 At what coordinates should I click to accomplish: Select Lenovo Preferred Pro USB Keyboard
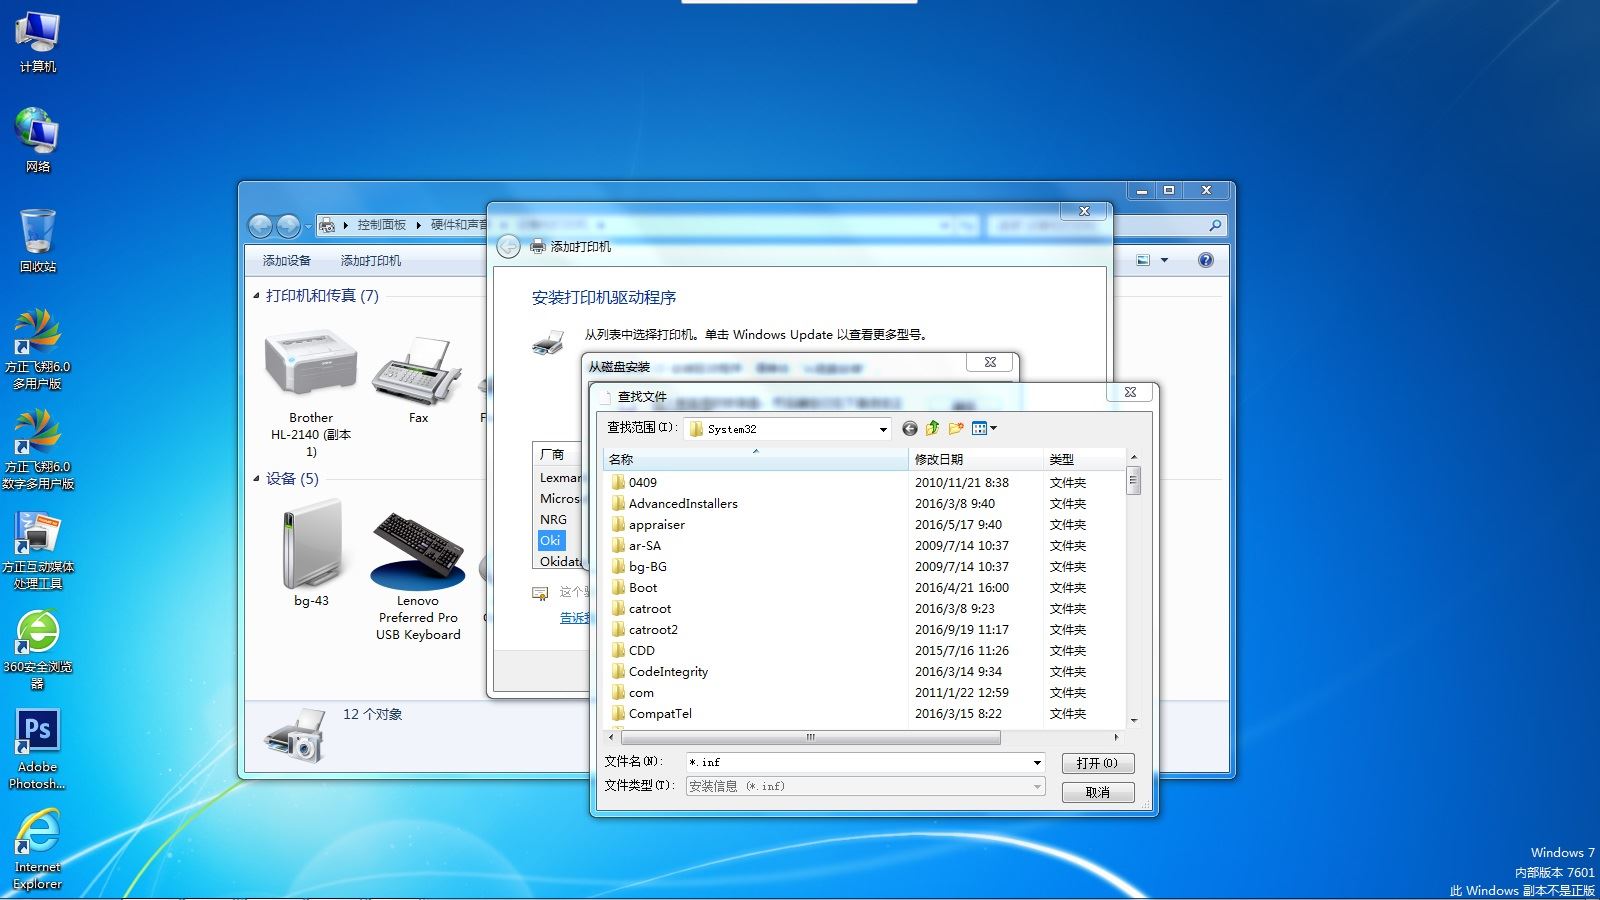(x=418, y=575)
